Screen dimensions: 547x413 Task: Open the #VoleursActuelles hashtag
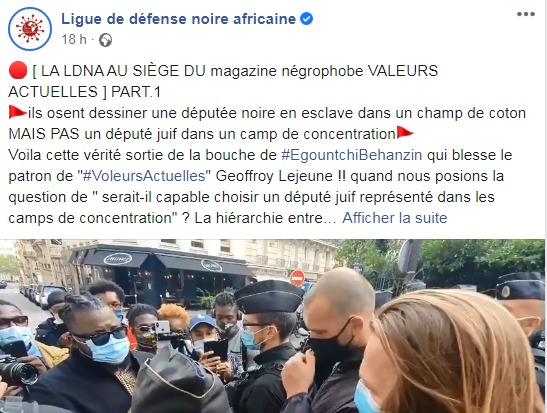(144, 176)
